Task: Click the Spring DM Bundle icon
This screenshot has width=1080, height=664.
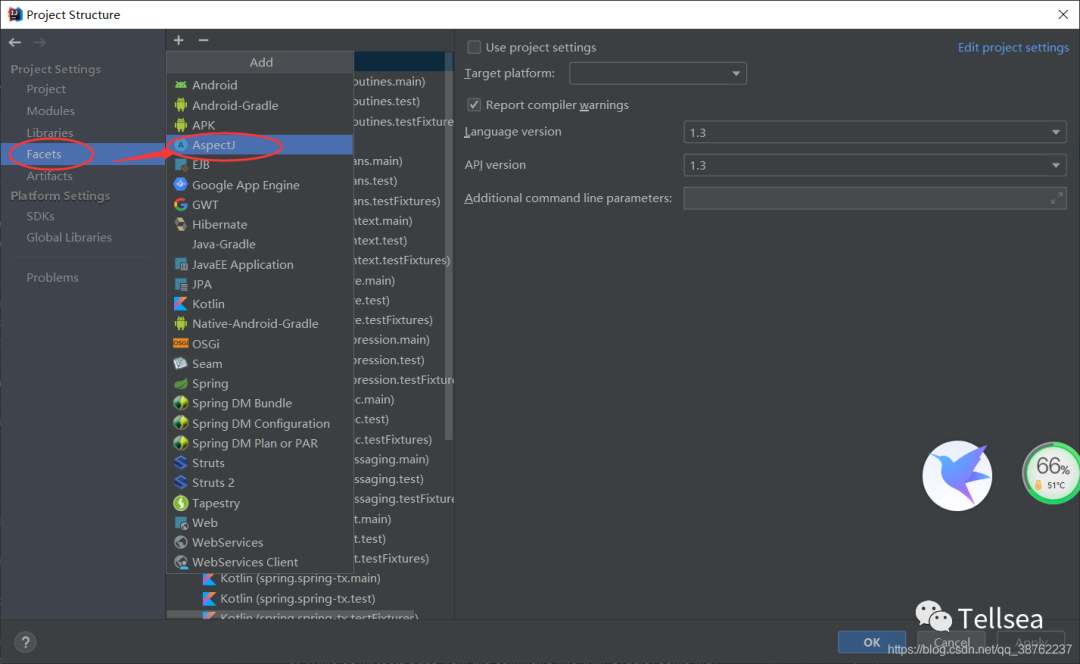Action: (x=180, y=403)
